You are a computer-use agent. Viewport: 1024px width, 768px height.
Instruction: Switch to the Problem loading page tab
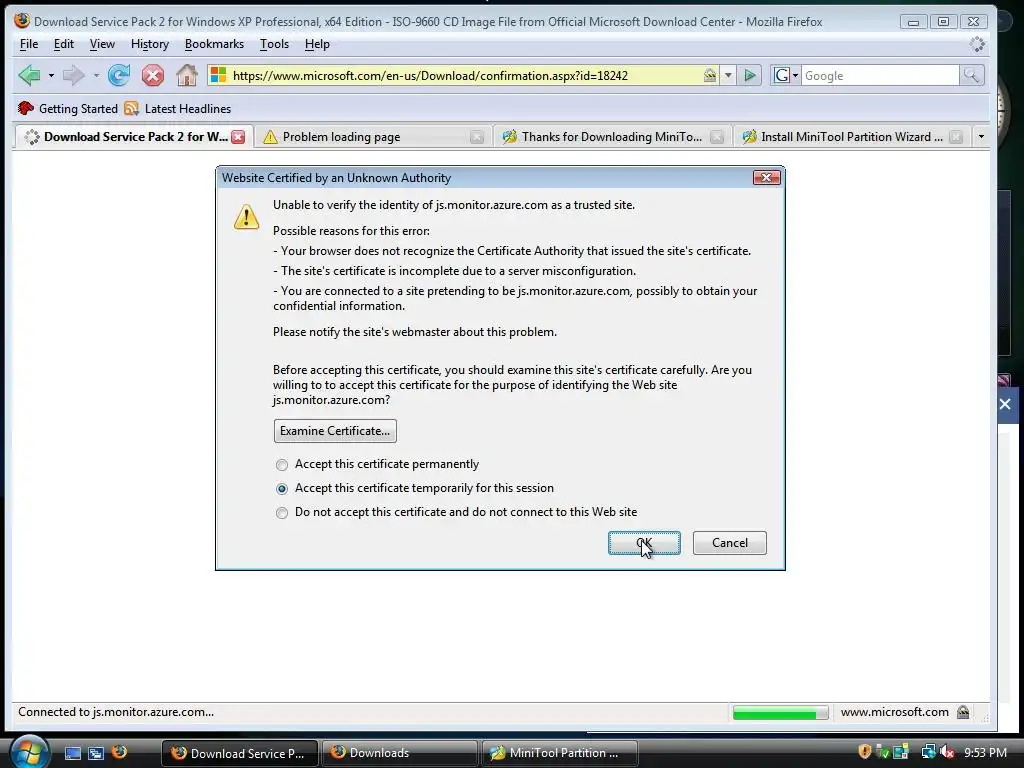[373, 136]
